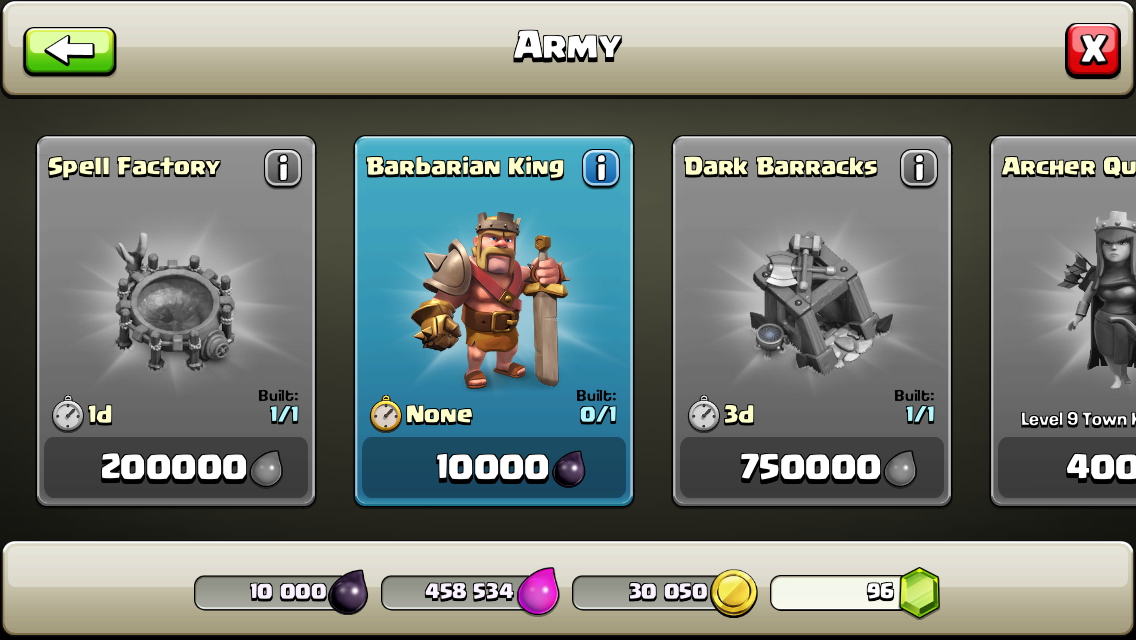Tap the pink elixir drop icon
1136x640 pixels.
tap(538, 591)
